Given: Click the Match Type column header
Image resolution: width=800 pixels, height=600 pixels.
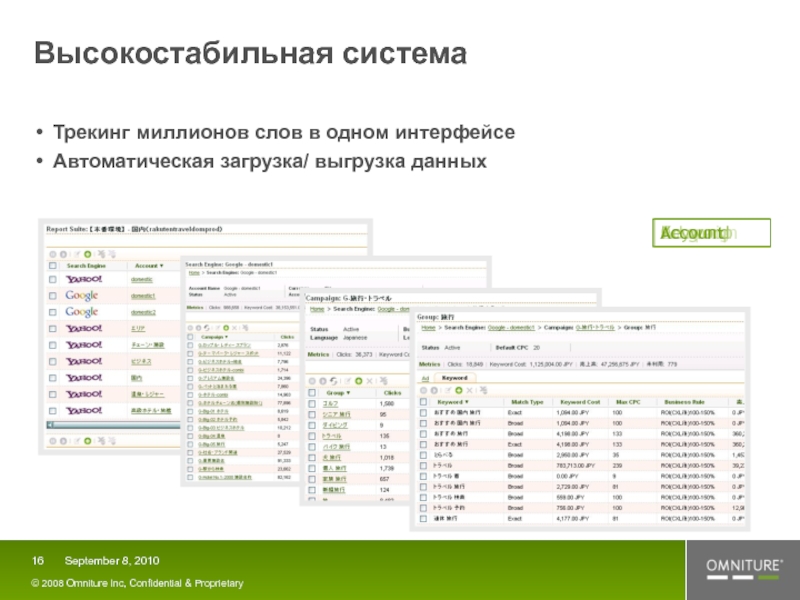Looking at the screenshot, I should [x=527, y=402].
